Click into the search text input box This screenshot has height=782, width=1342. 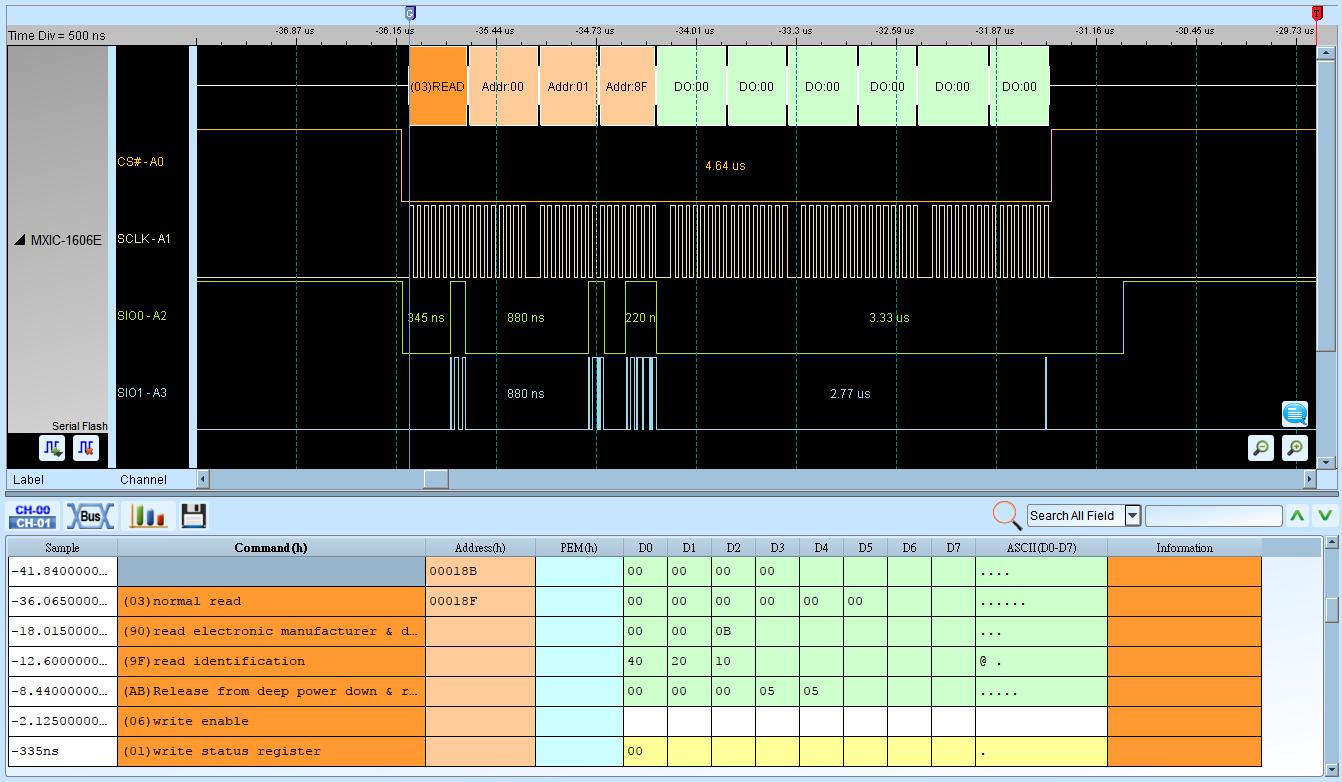[1213, 516]
